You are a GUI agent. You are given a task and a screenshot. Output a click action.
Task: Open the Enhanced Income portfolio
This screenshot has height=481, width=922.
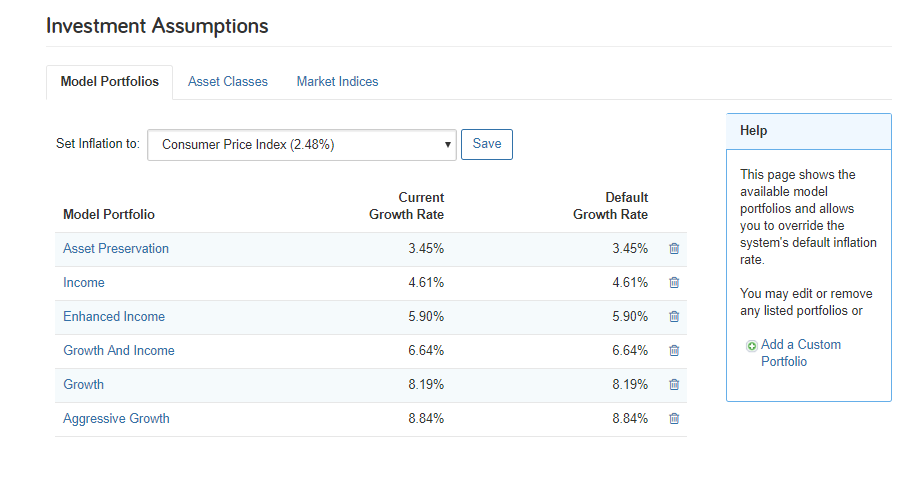click(x=114, y=317)
